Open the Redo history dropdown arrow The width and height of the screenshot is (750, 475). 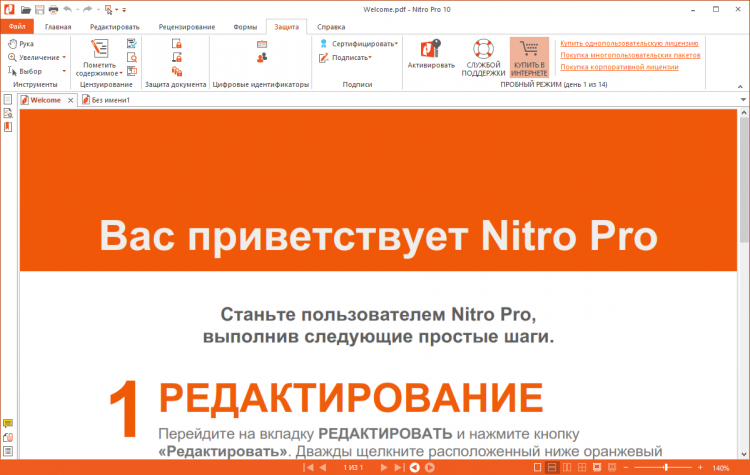pyautogui.click(x=98, y=10)
